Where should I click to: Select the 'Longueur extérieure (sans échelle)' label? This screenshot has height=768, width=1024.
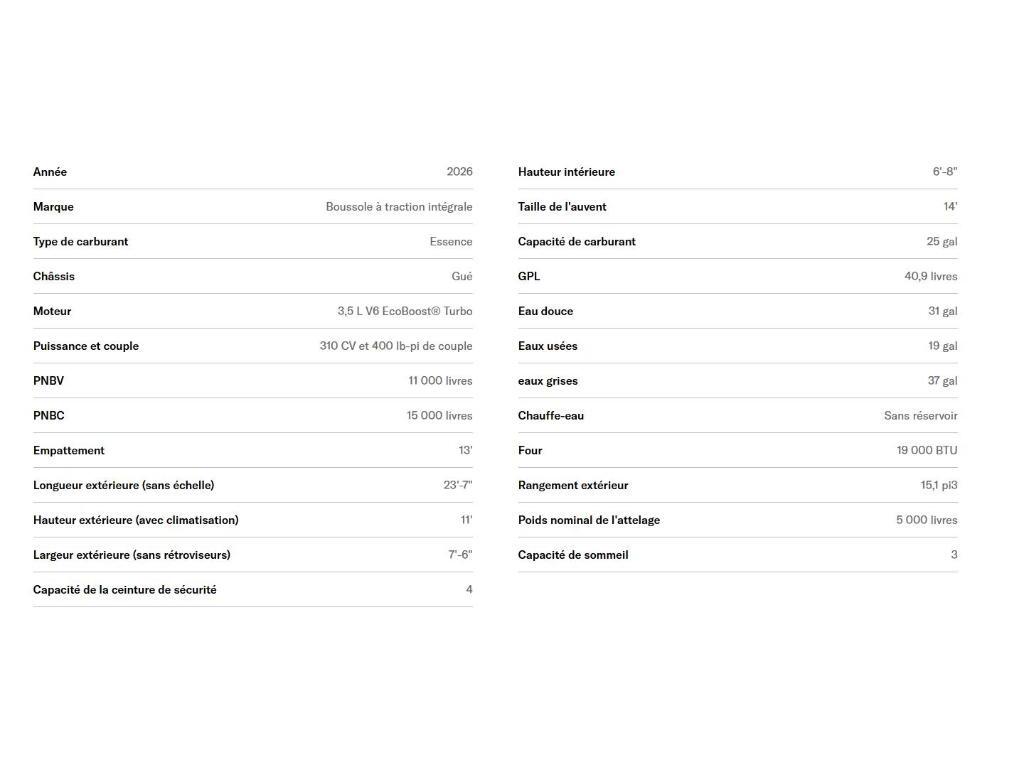coord(123,486)
